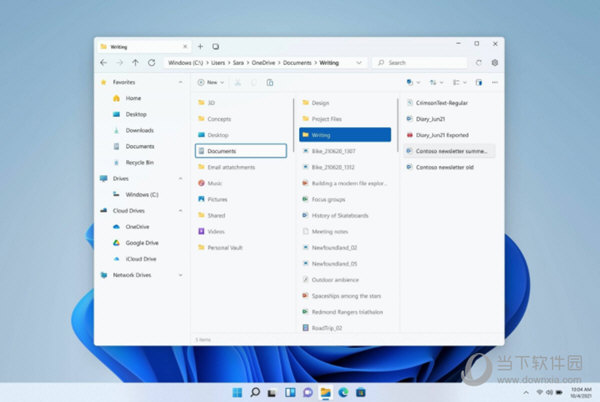Go back with the back arrow
The height and width of the screenshot is (402, 600).
tap(103, 63)
